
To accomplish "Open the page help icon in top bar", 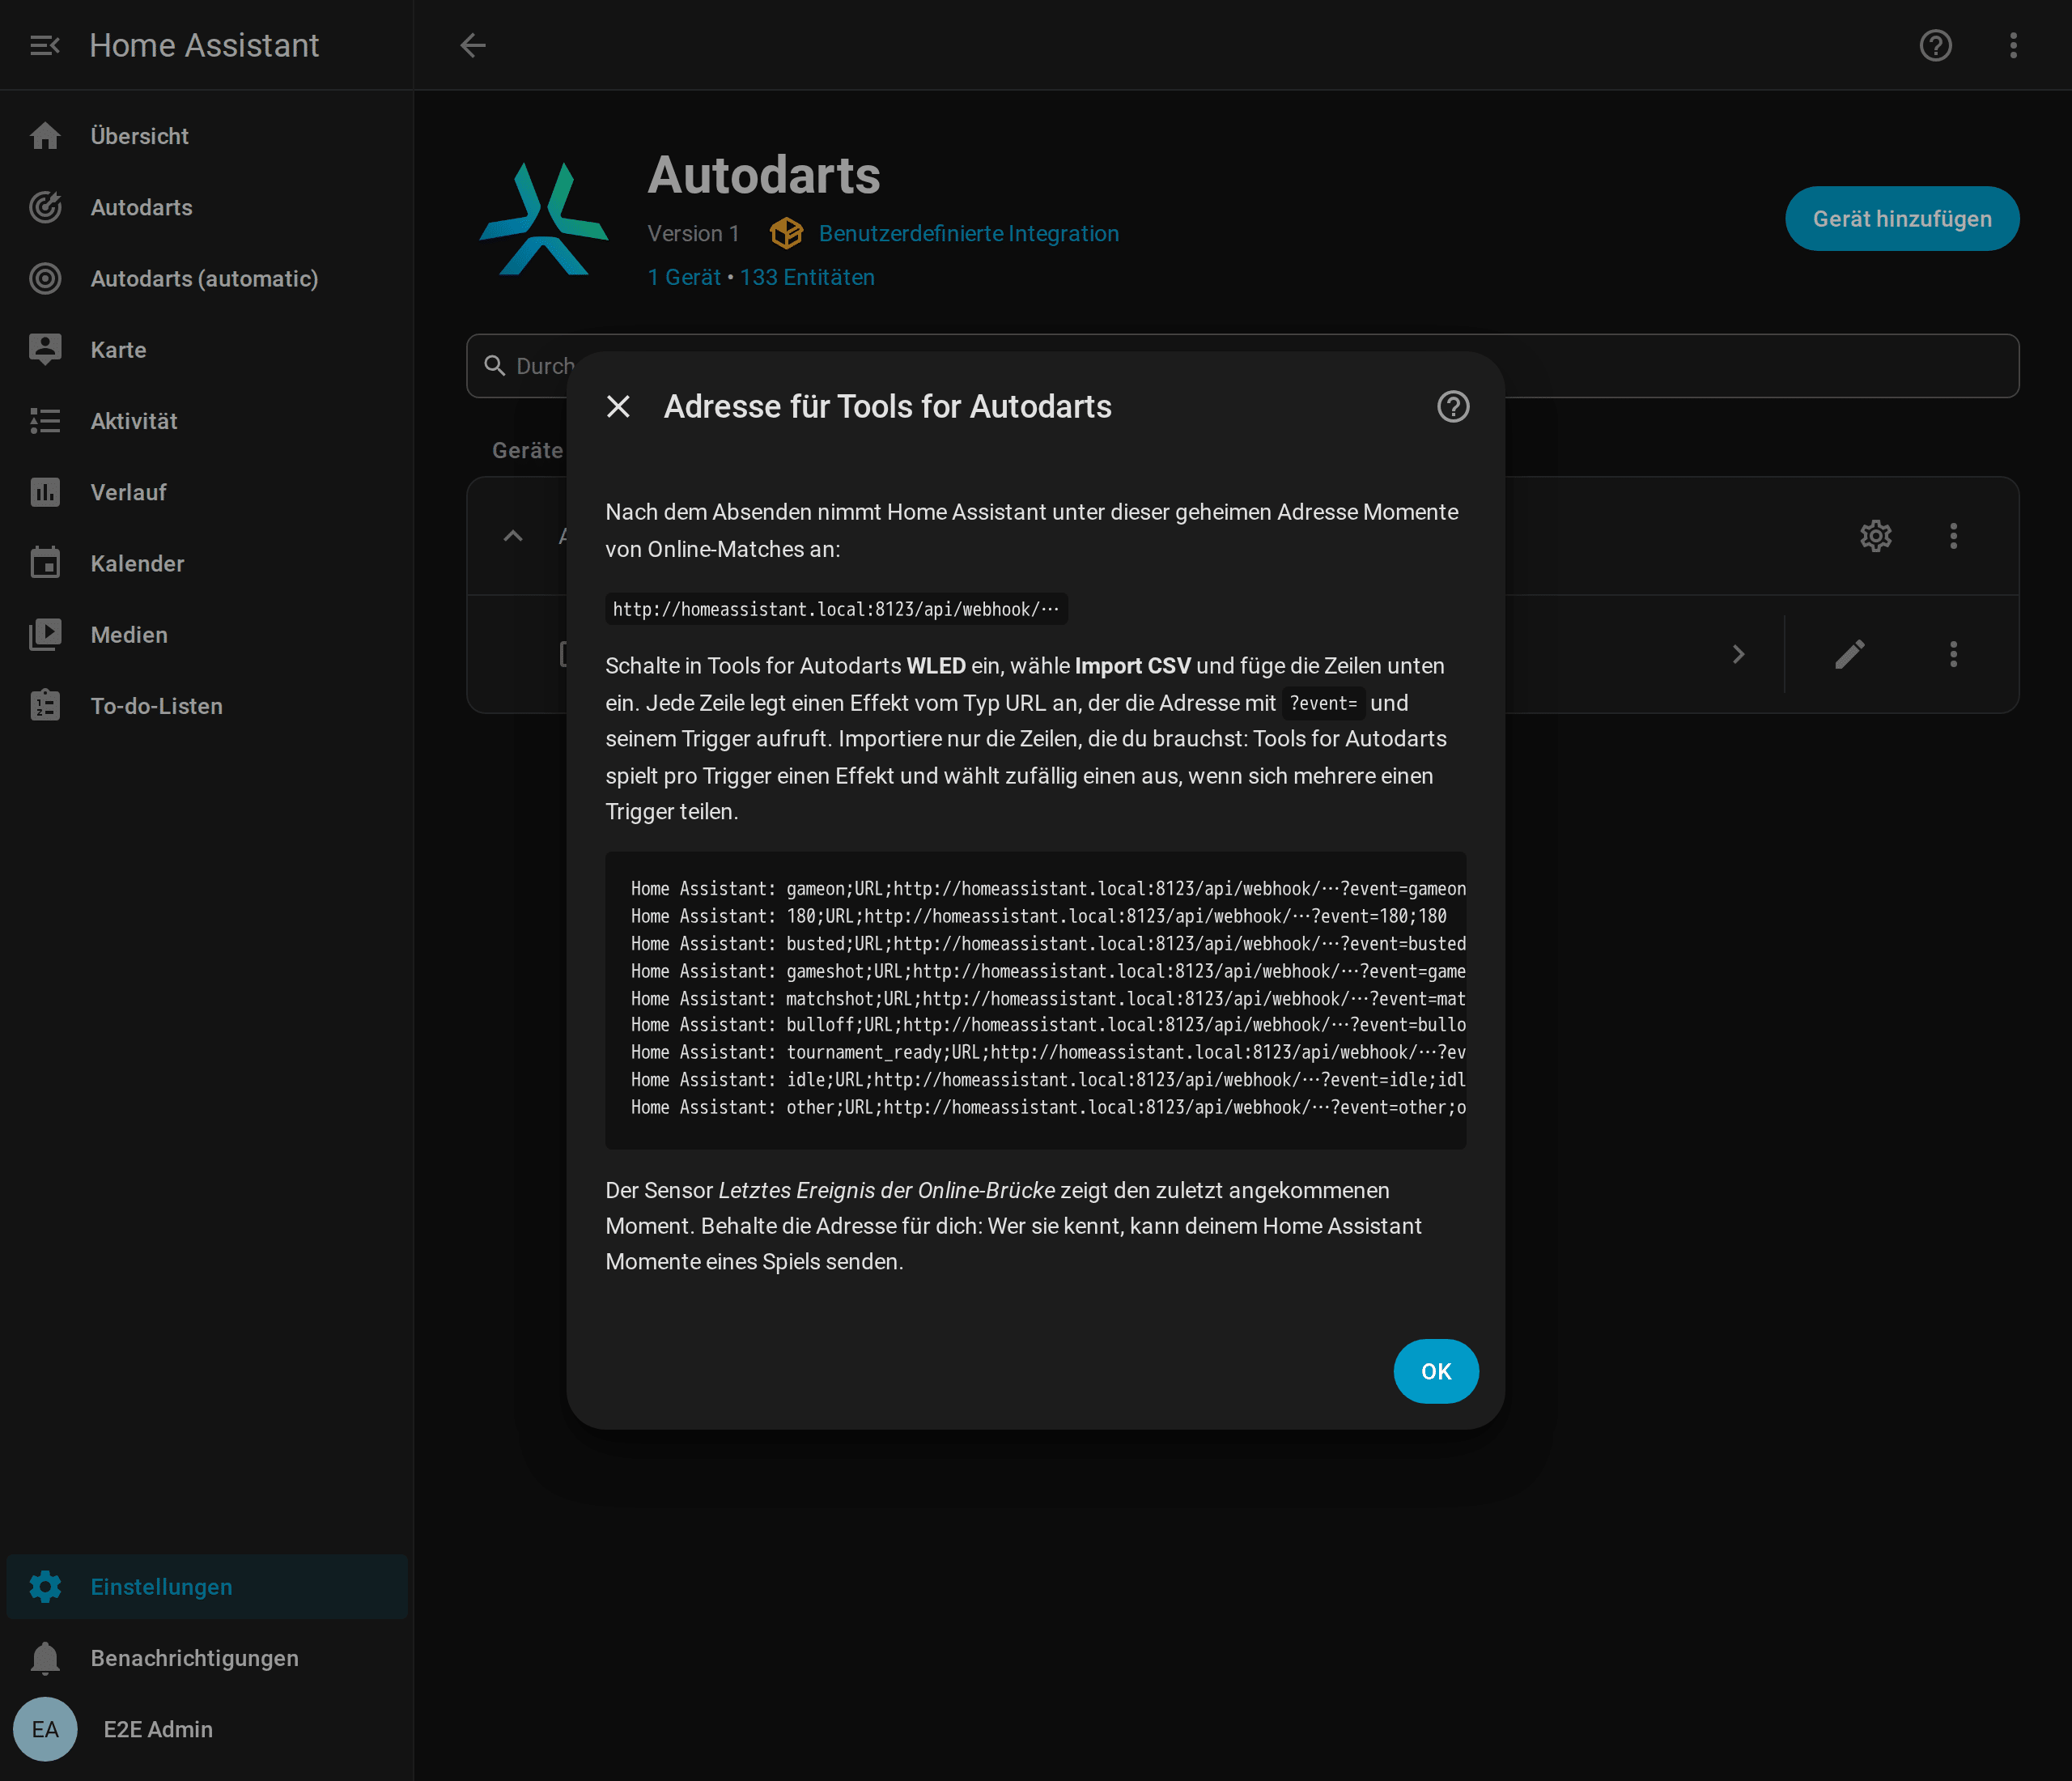I will [1936, 45].
